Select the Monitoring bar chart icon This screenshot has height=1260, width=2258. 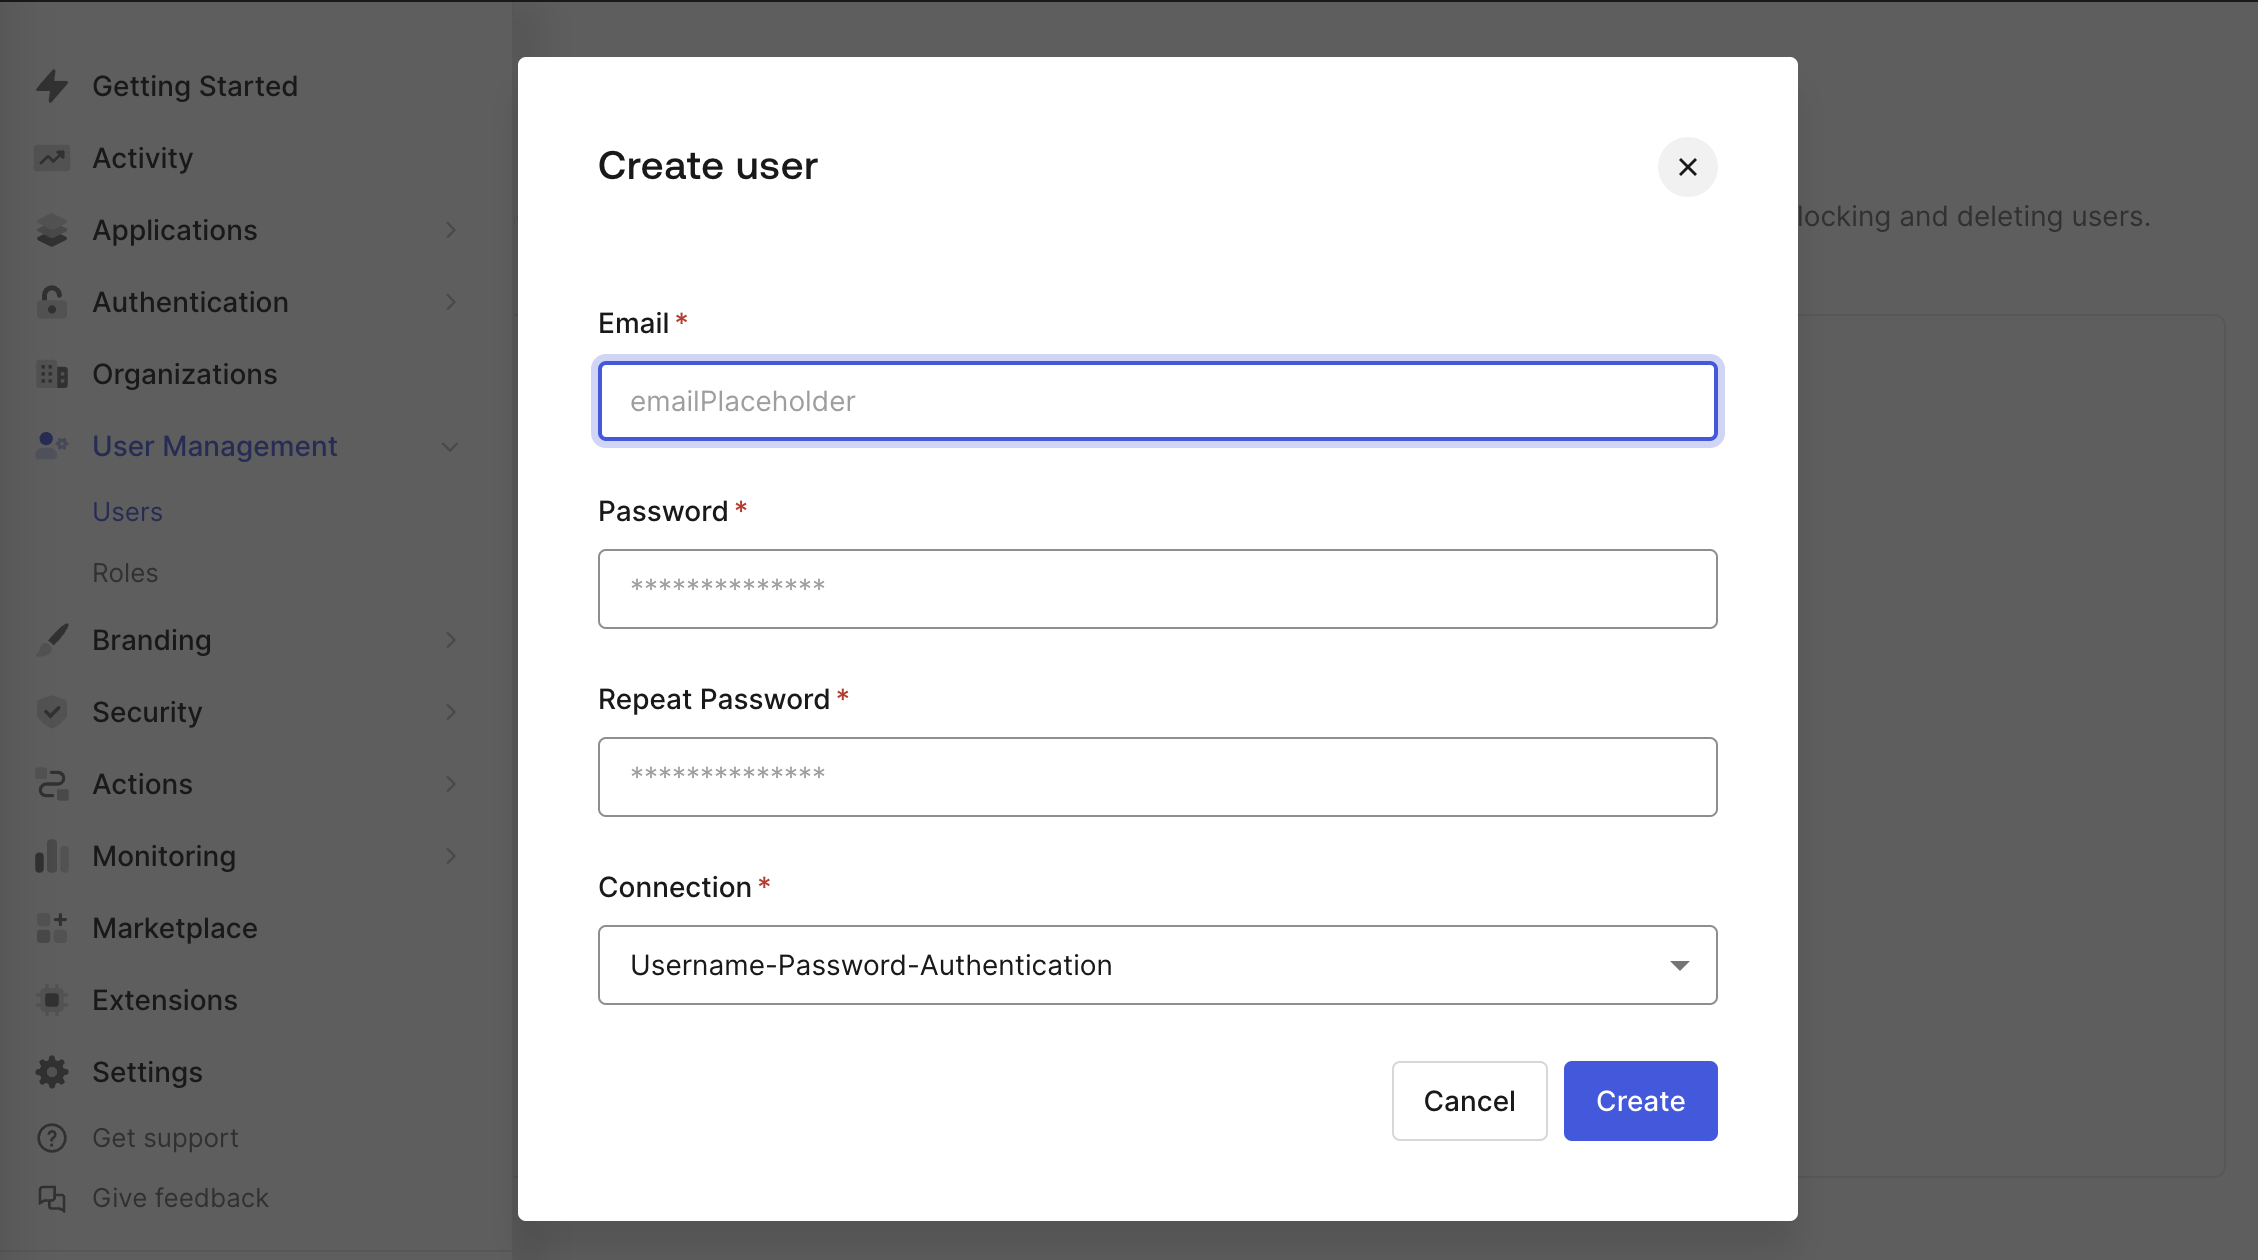[51, 856]
